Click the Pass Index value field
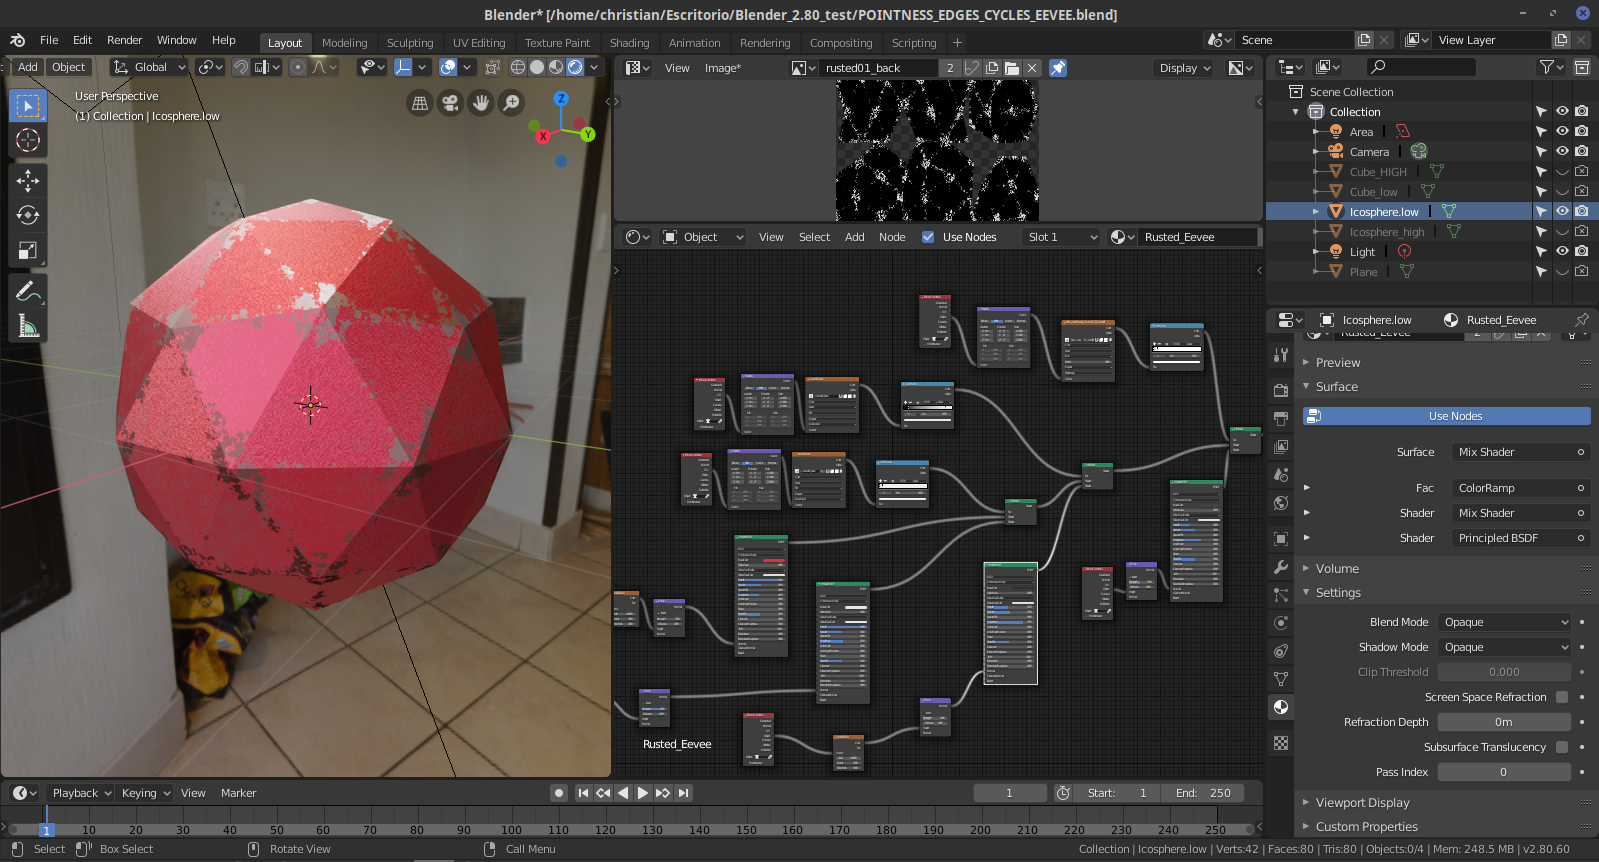Viewport: 1599px width, 862px height. point(1505,772)
